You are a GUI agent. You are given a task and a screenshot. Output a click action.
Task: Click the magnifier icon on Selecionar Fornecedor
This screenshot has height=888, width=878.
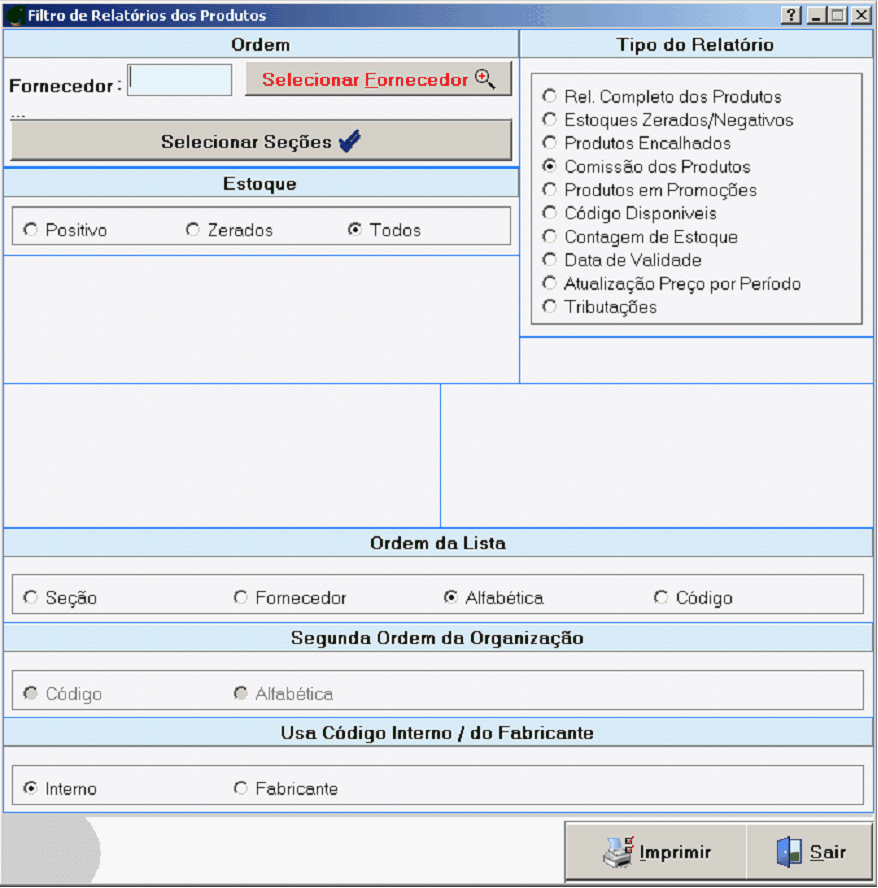485,79
